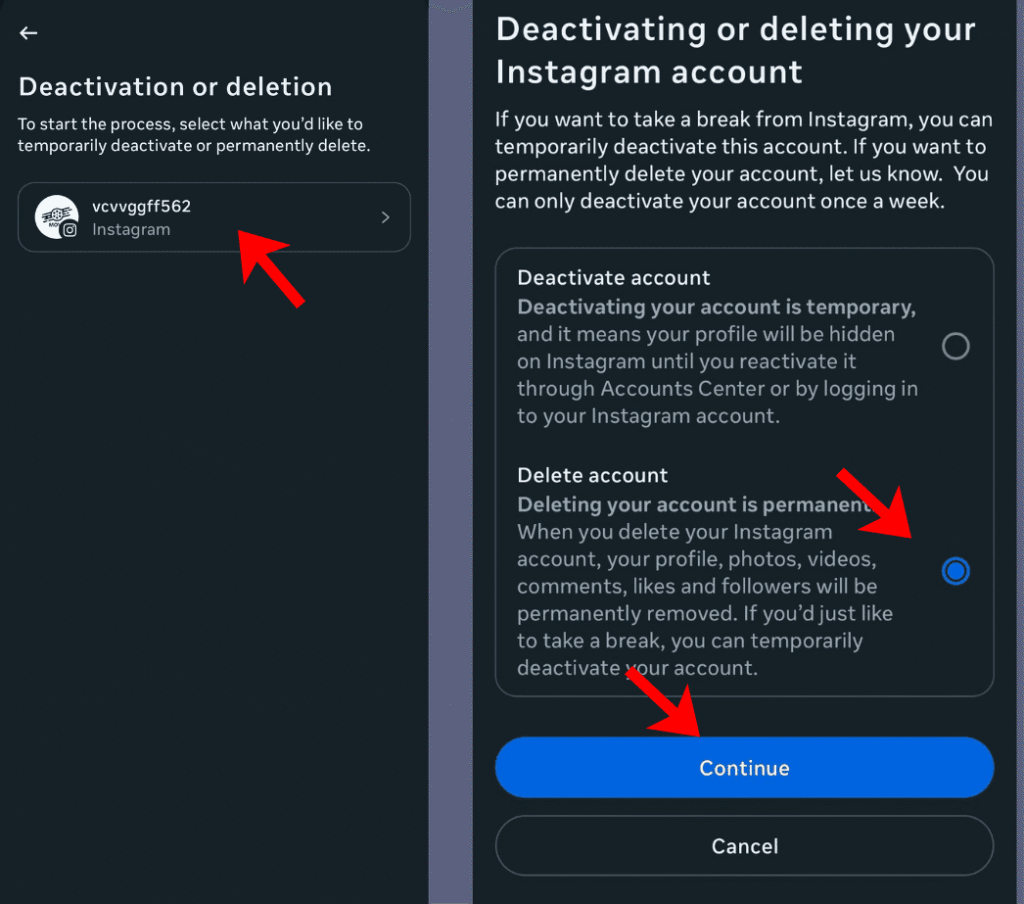Click the vcvvggff562 profile avatar
This screenshot has height=904, width=1024.
(55, 215)
